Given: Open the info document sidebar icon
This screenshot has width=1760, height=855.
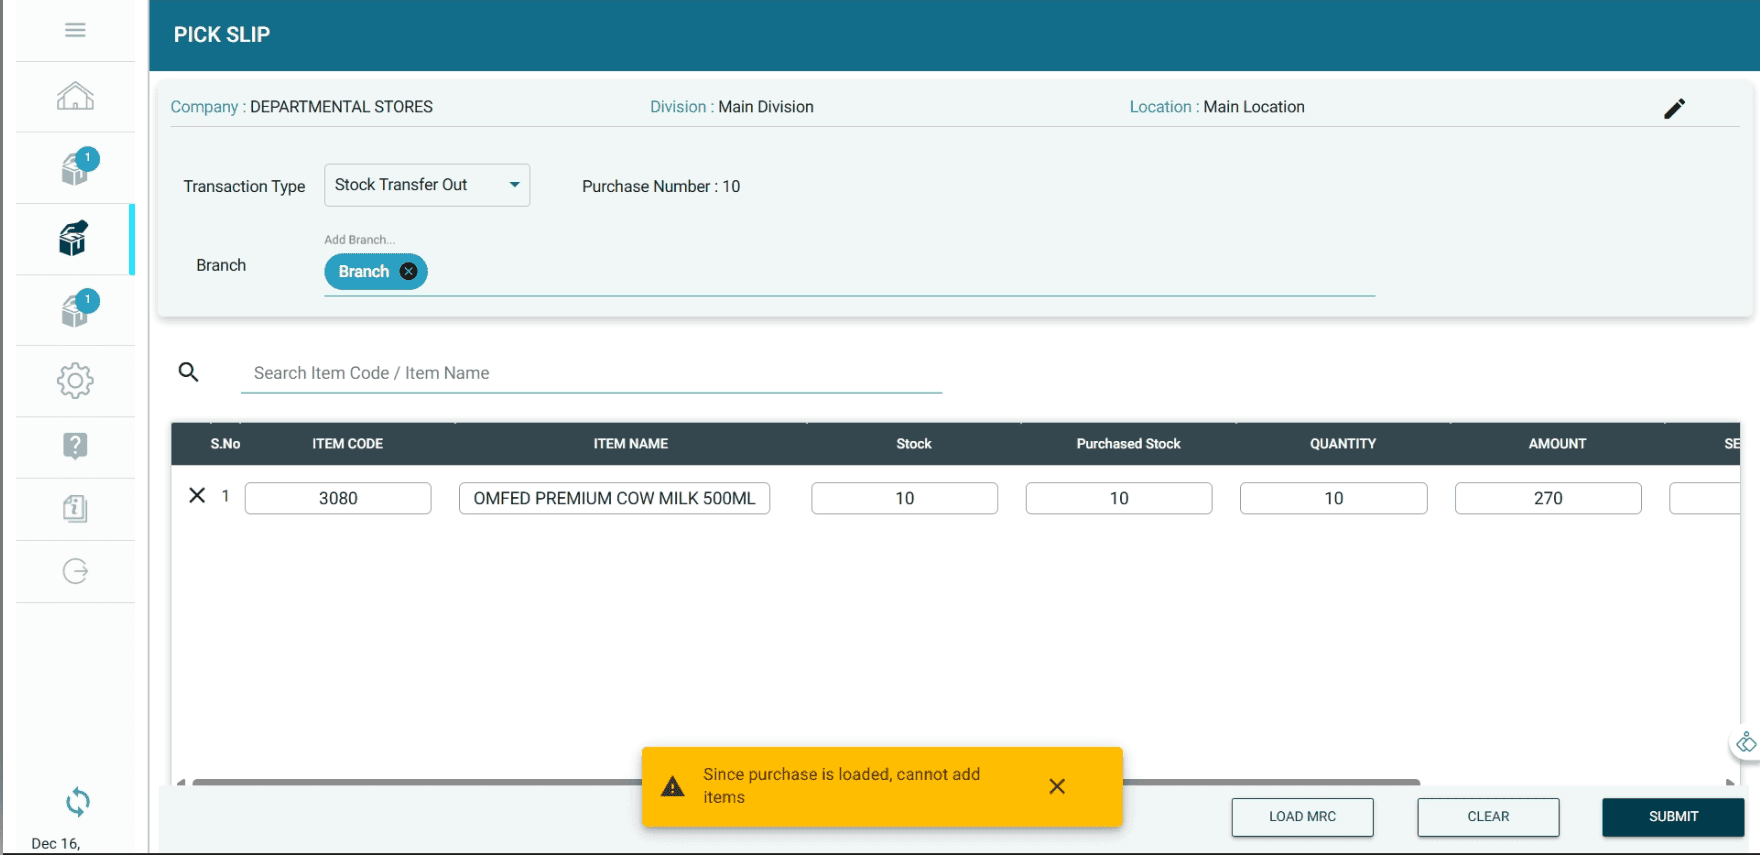Looking at the screenshot, I should coord(75,509).
